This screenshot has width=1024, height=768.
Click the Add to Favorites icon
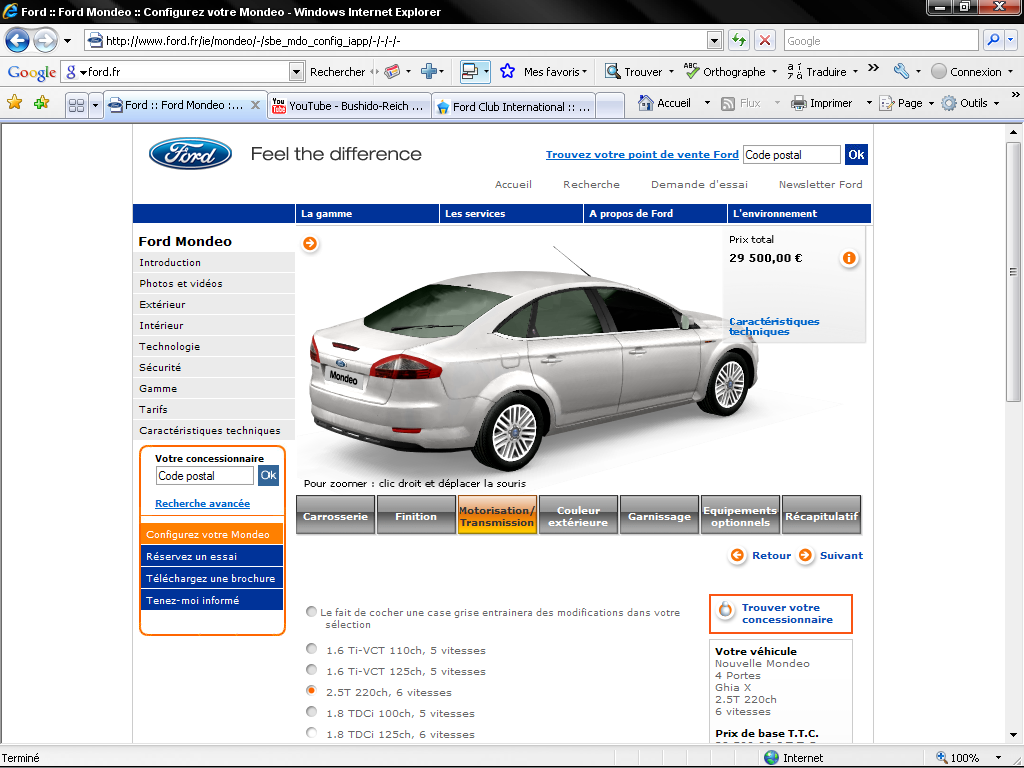click(42, 103)
